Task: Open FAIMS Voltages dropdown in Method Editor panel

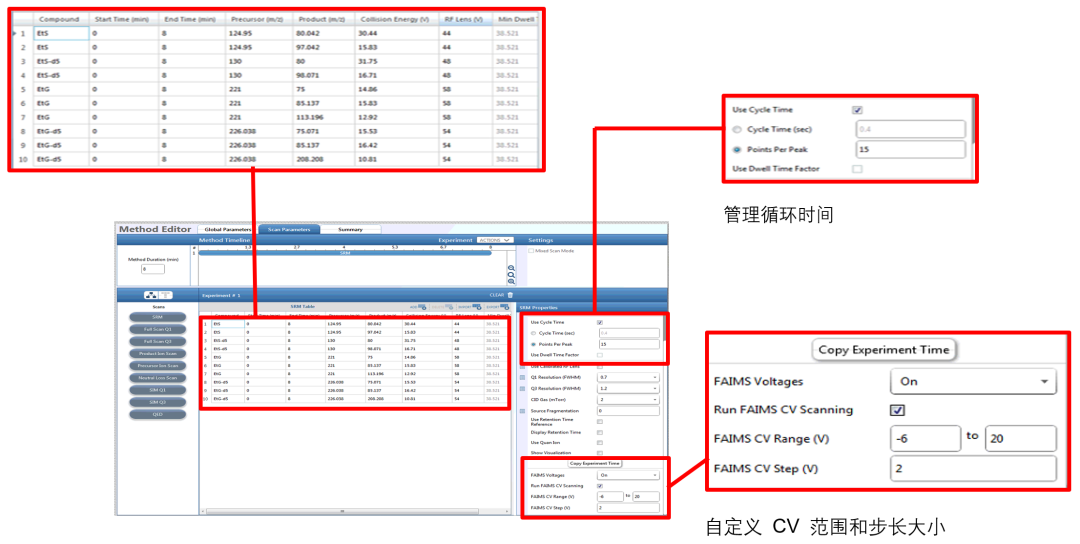Action: 628,475
